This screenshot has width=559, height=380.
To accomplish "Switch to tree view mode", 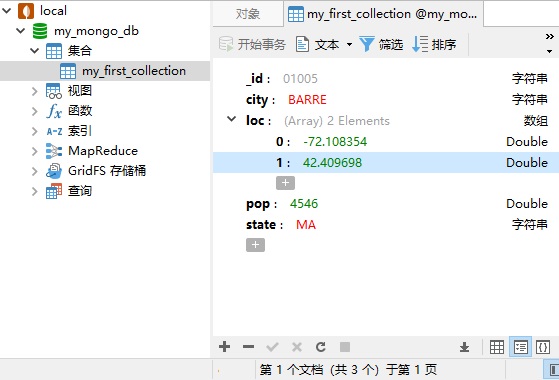I will [520, 347].
